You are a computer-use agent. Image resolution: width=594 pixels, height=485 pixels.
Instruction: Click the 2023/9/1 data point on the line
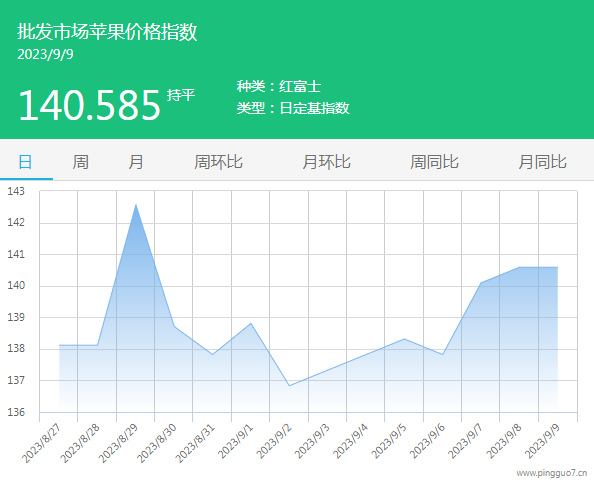(x=251, y=323)
